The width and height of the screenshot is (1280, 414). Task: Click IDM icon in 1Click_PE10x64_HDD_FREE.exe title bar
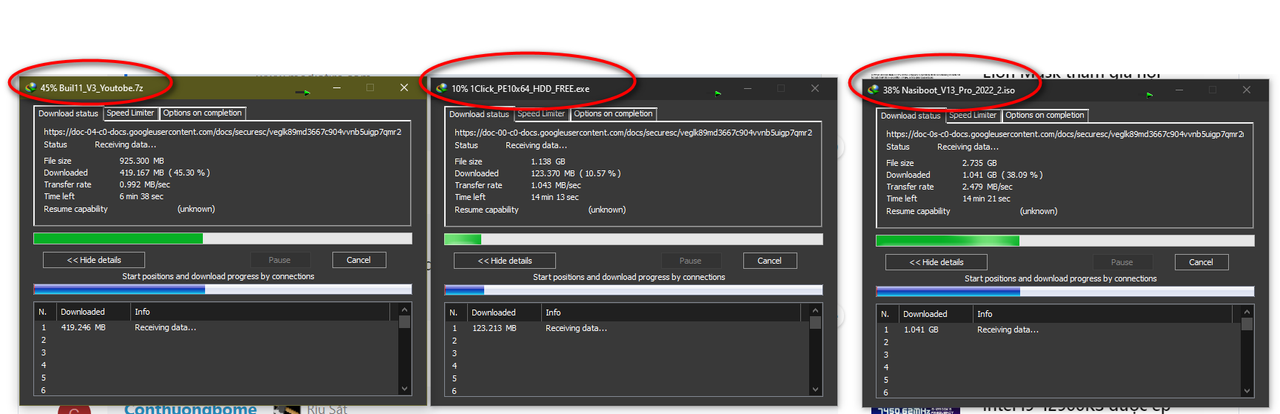(x=441, y=89)
